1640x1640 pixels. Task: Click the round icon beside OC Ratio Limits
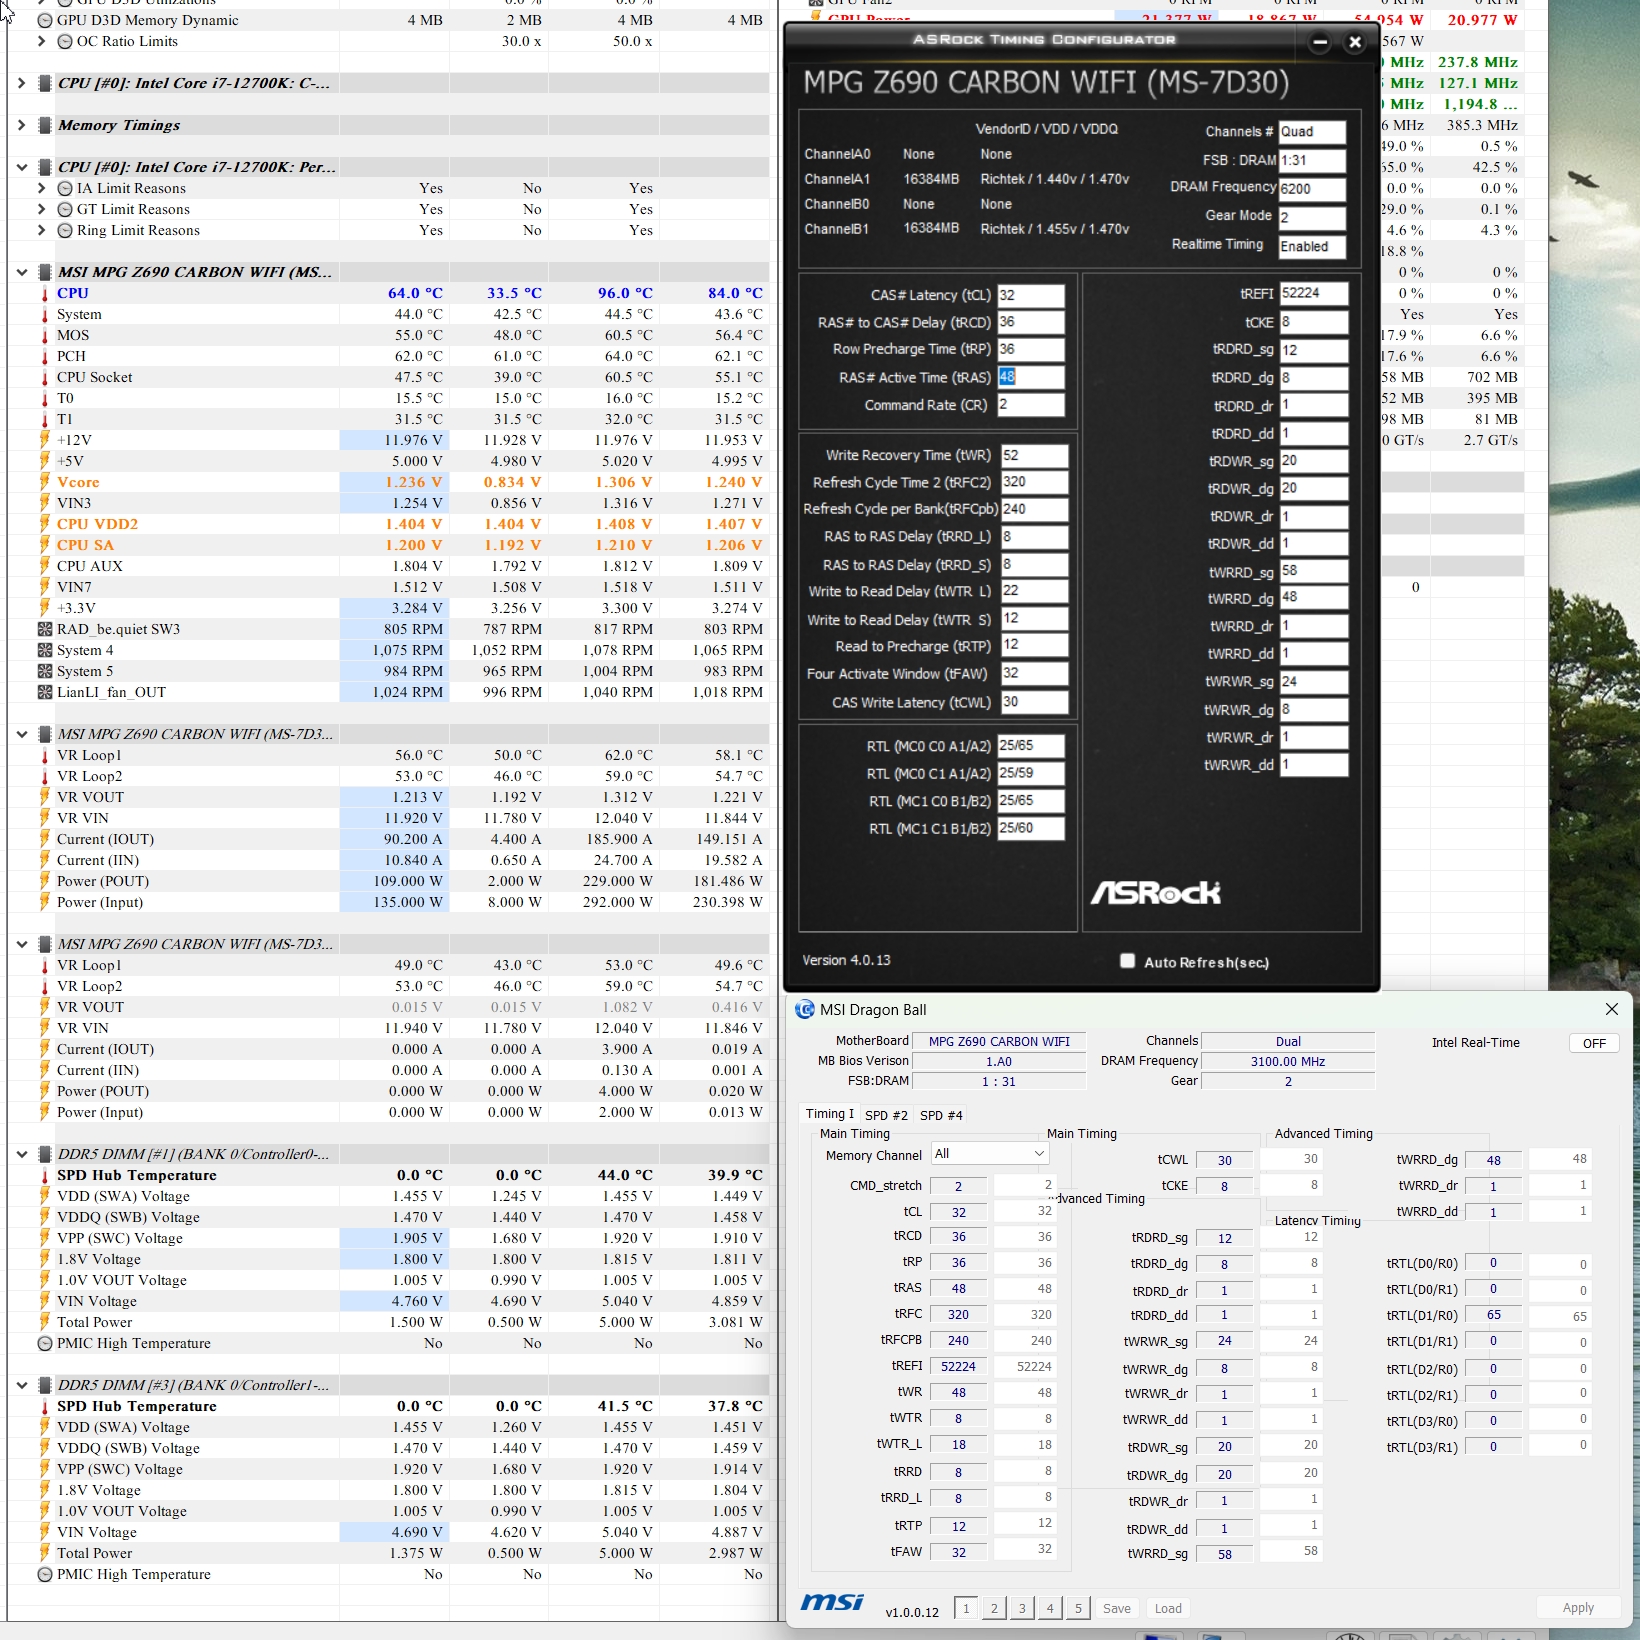65,41
